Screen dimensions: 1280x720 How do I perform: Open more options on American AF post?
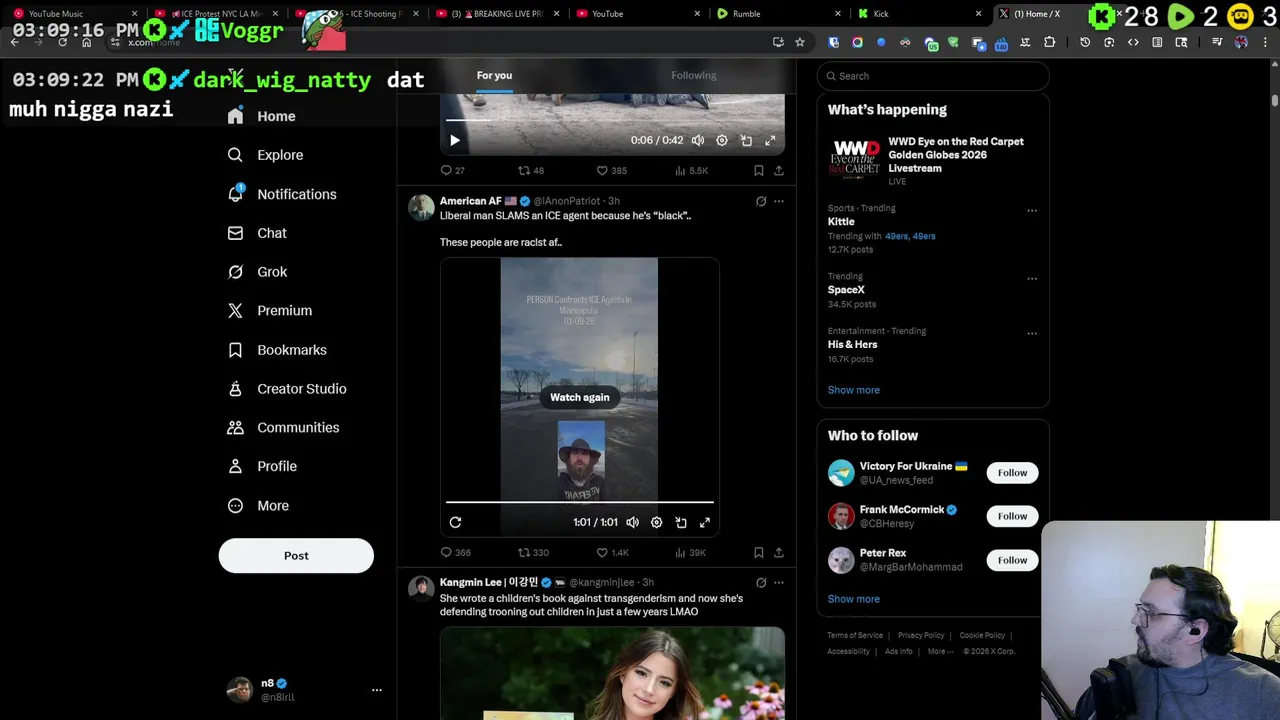[779, 201]
